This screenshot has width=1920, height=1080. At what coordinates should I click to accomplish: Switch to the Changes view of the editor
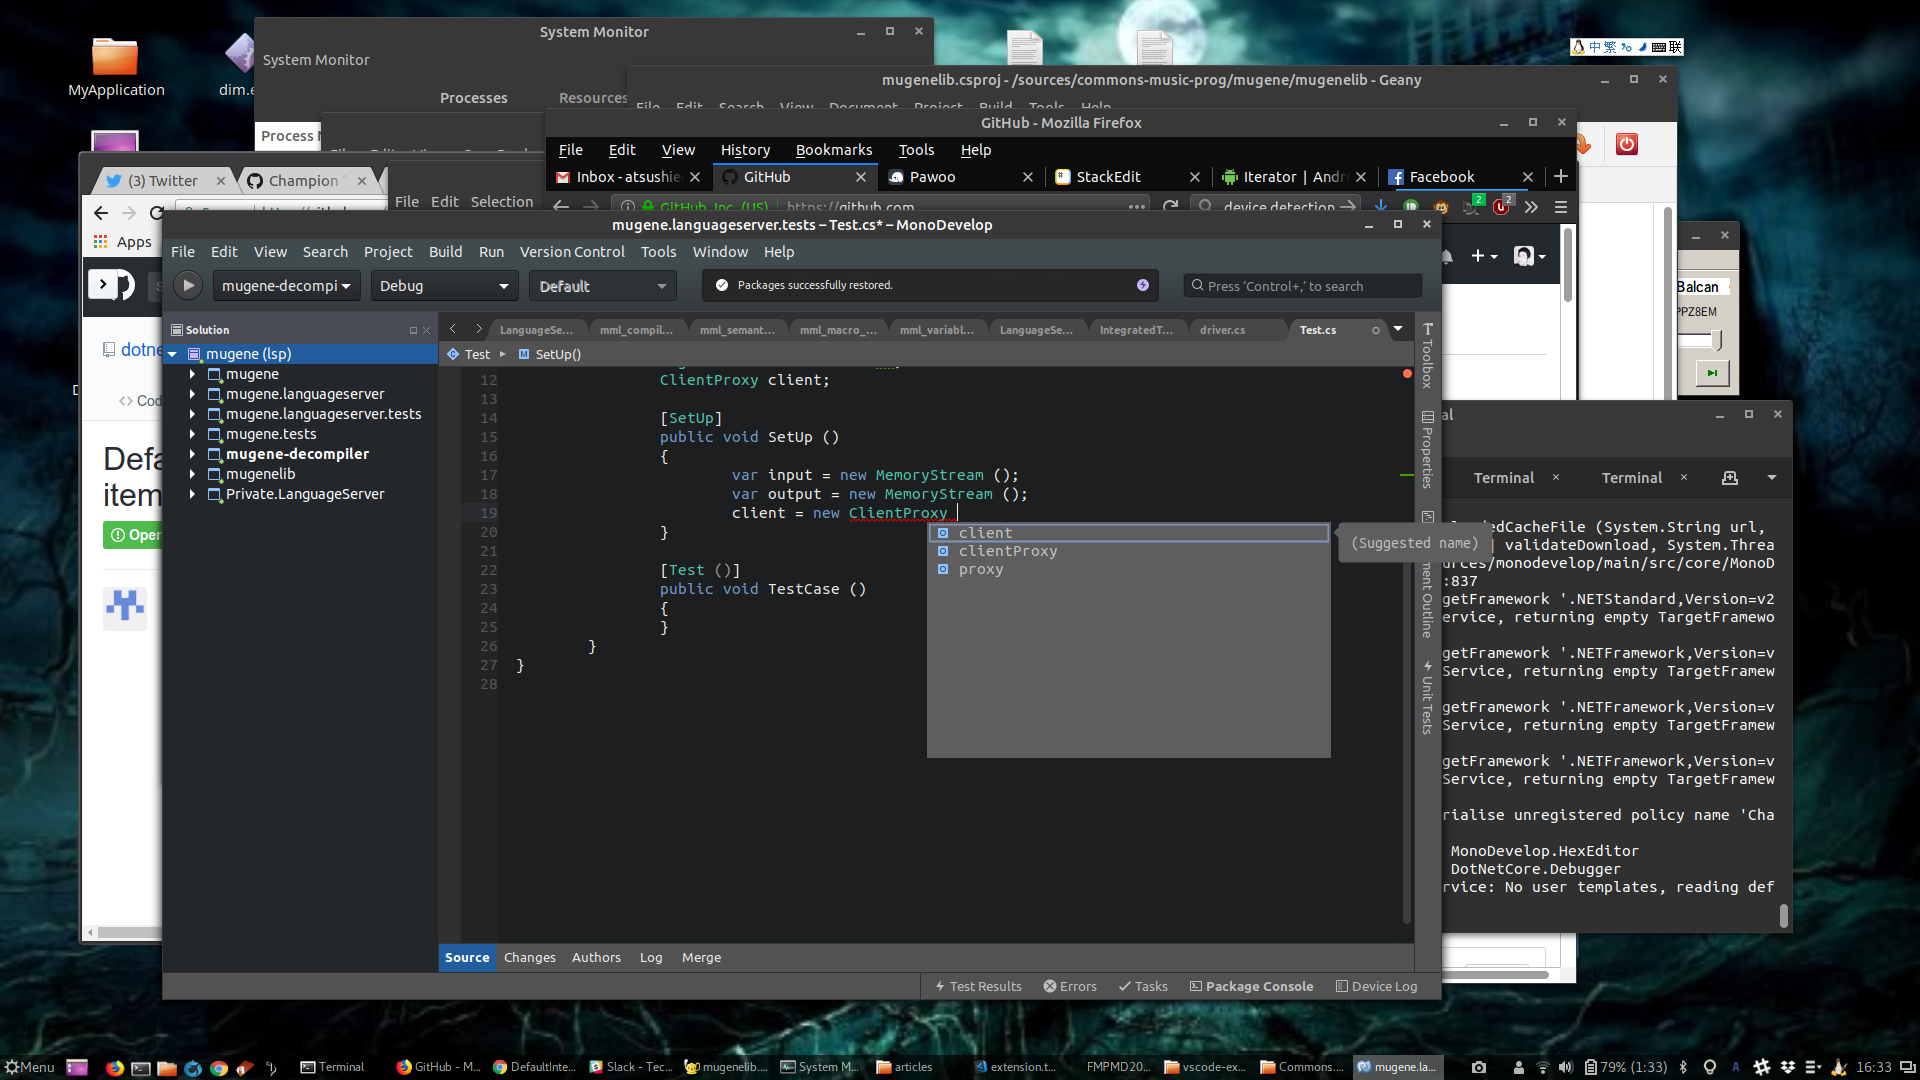[x=529, y=957]
